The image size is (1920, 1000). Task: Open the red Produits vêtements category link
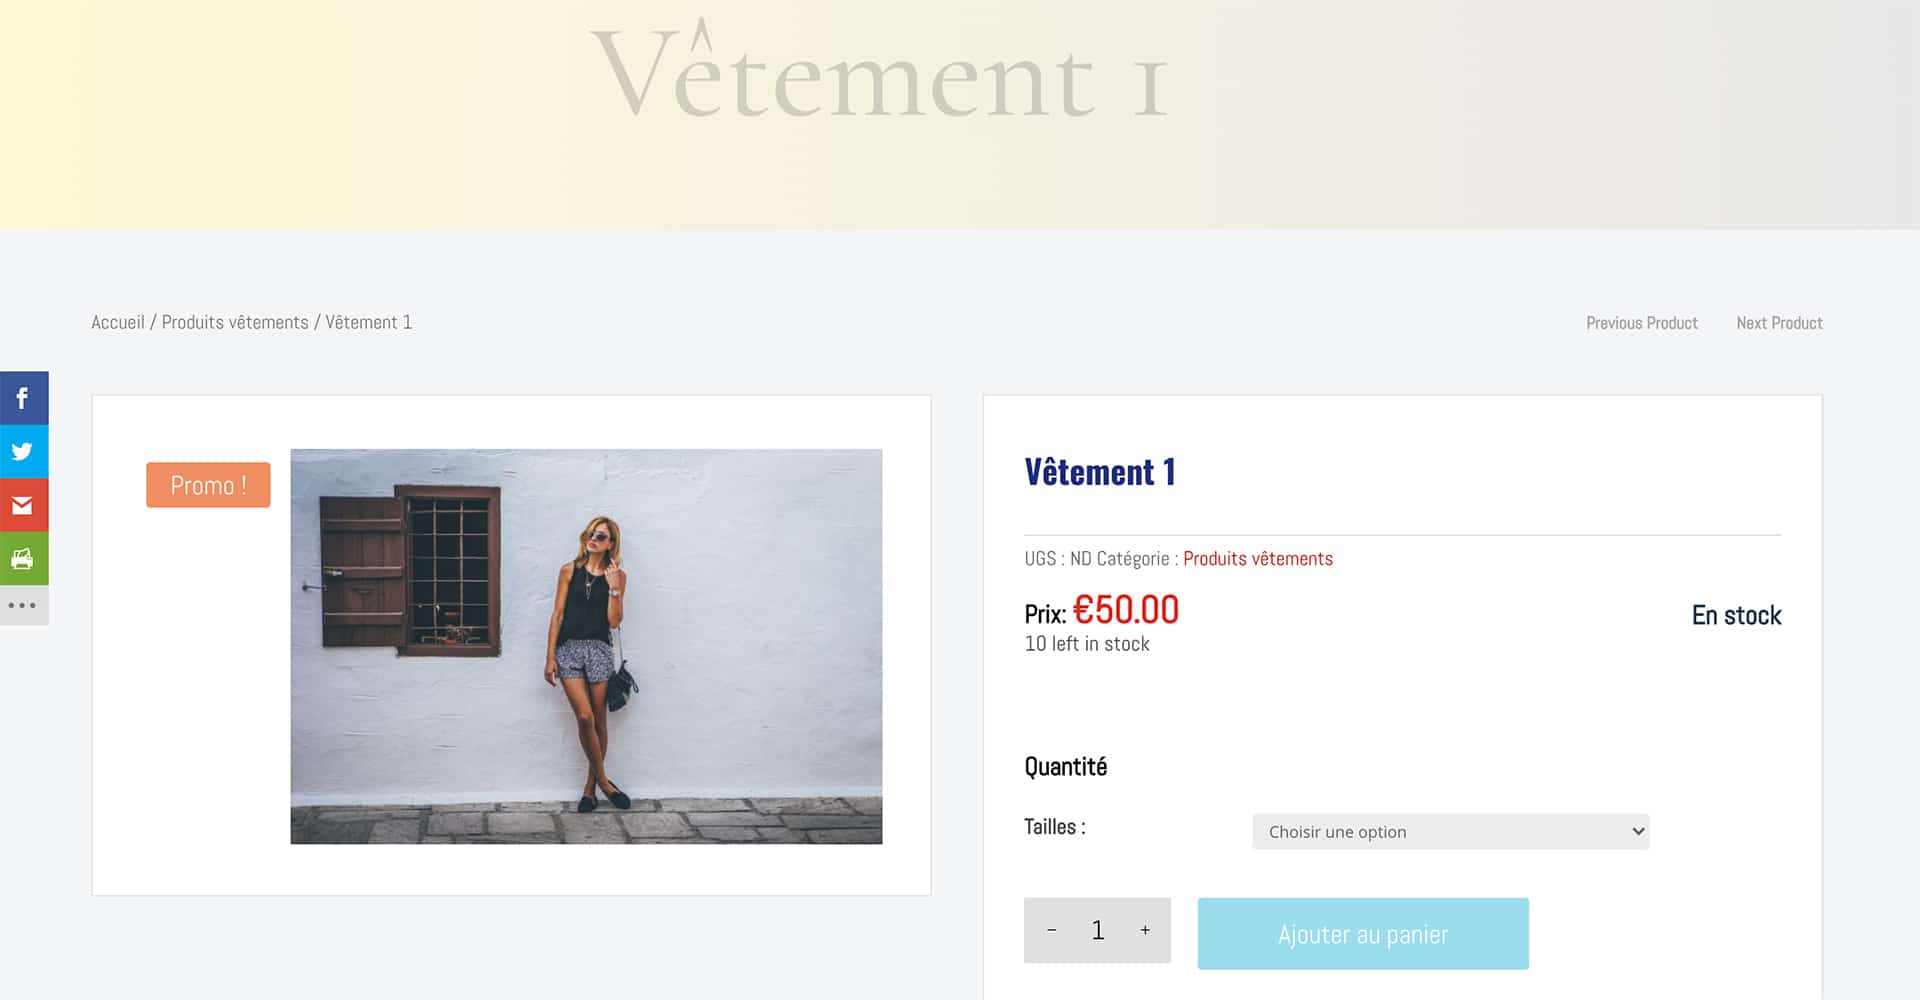click(1258, 558)
